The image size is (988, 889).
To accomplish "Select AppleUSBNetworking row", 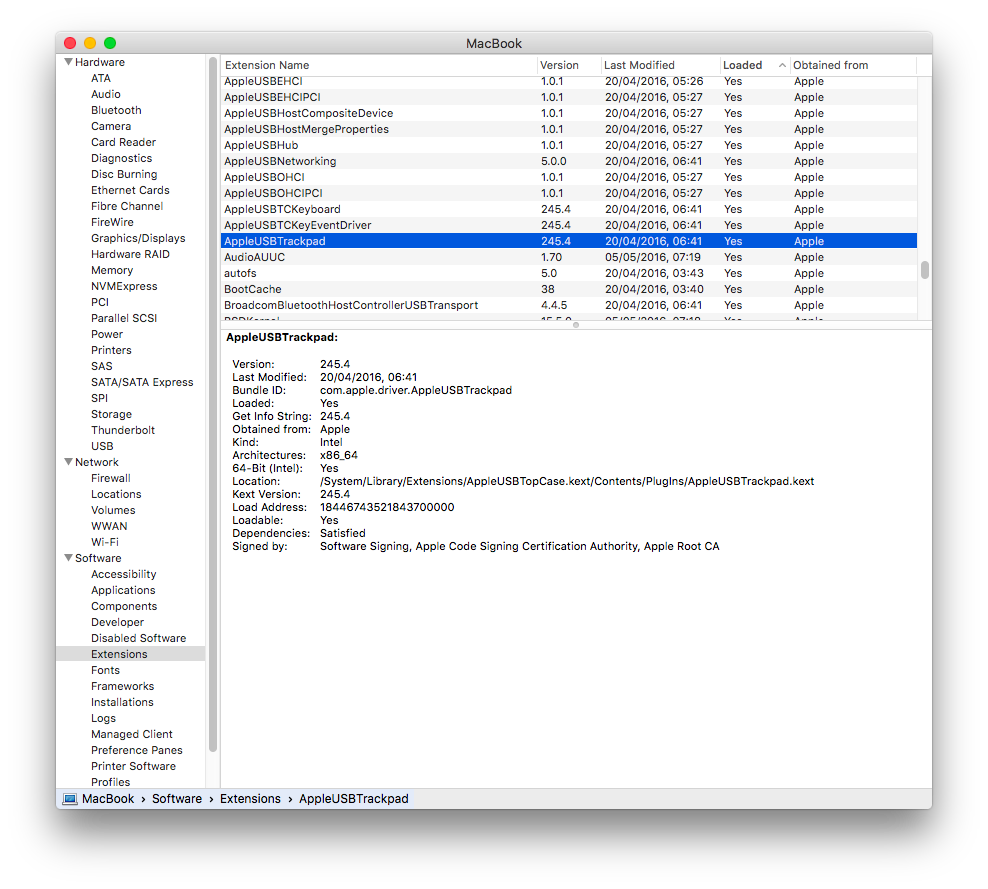I will click(569, 161).
